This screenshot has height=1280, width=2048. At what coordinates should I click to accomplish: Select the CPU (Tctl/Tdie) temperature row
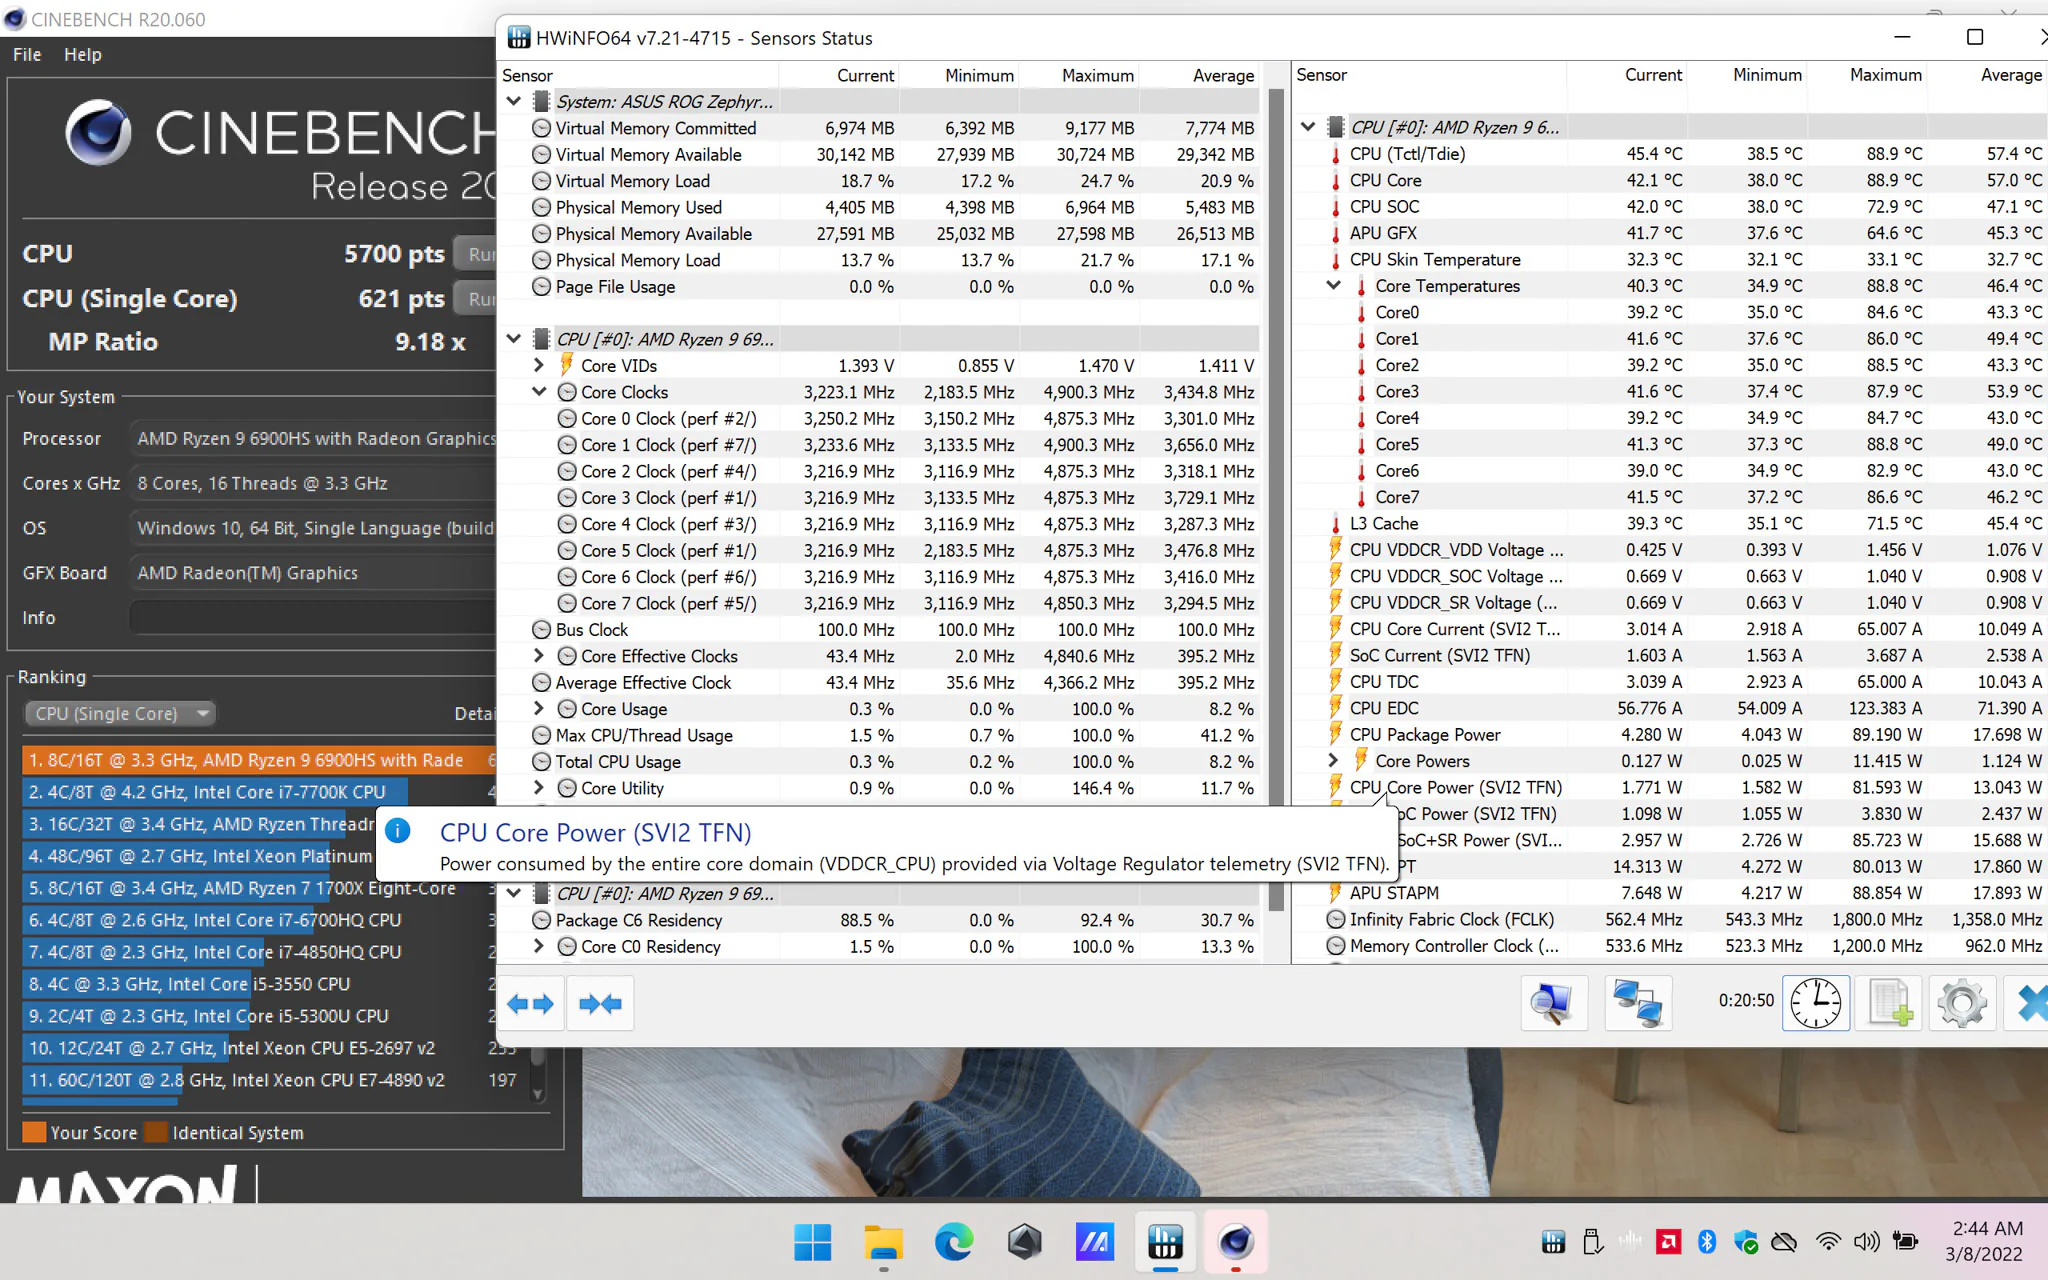(1670, 153)
